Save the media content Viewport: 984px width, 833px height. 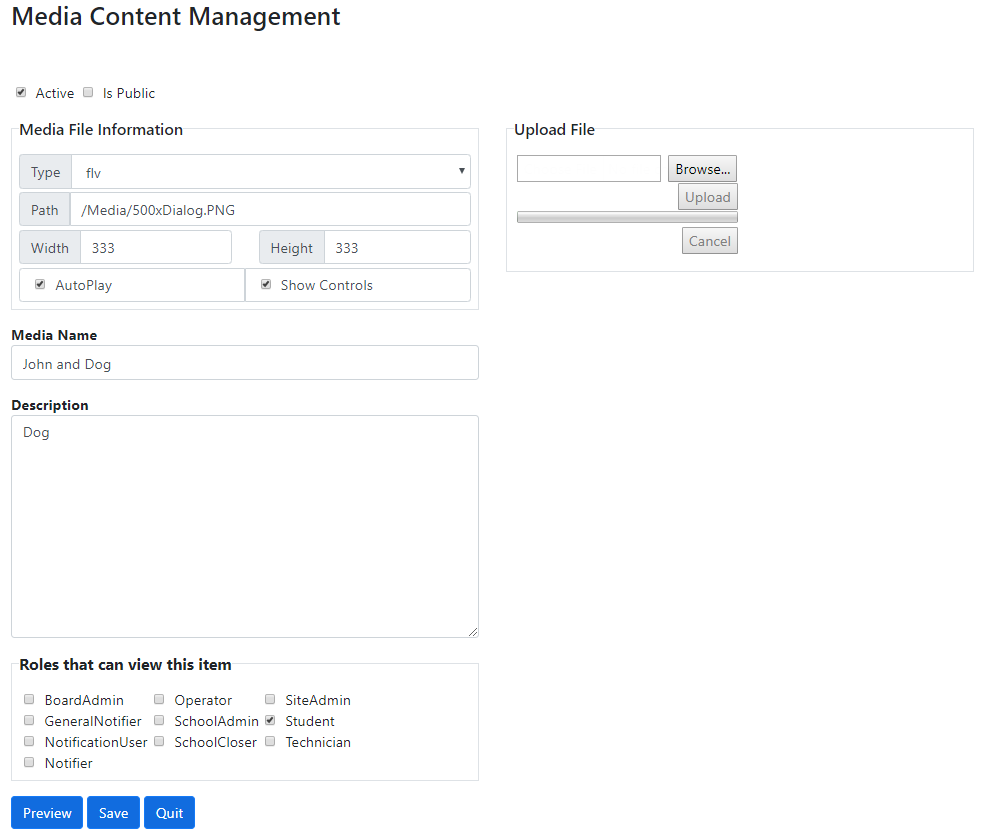pos(112,812)
